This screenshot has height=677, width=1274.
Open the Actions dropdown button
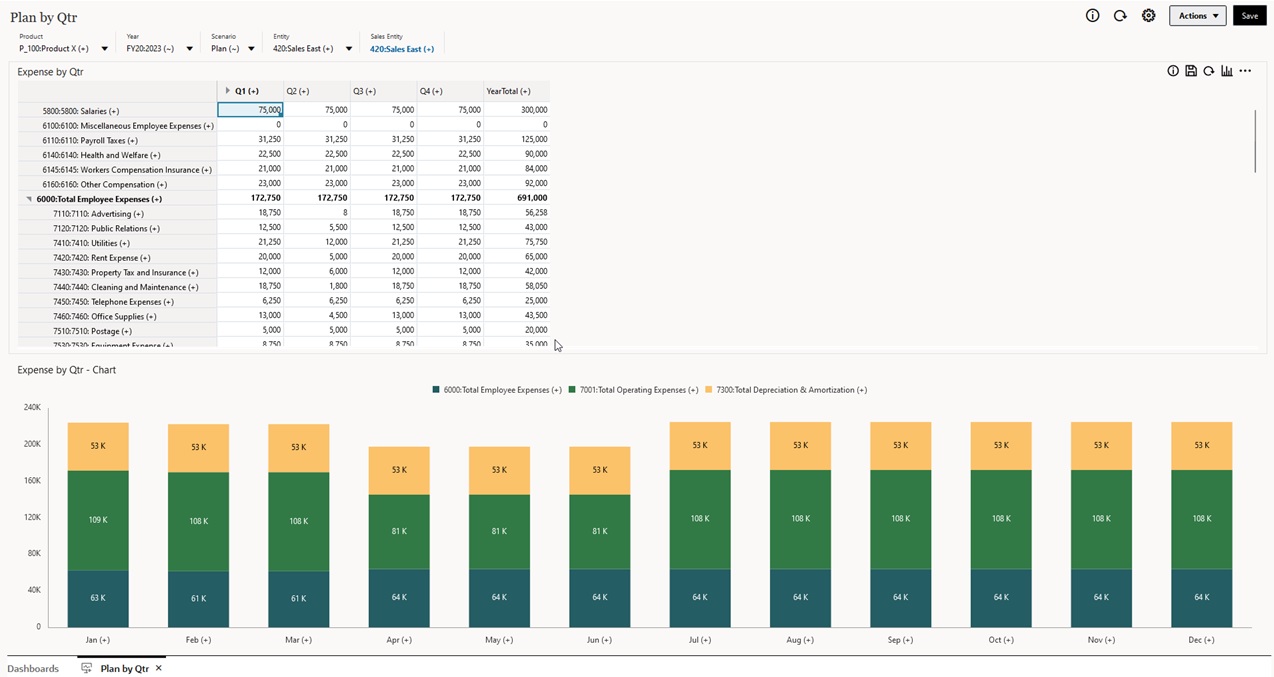[1198, 16]
